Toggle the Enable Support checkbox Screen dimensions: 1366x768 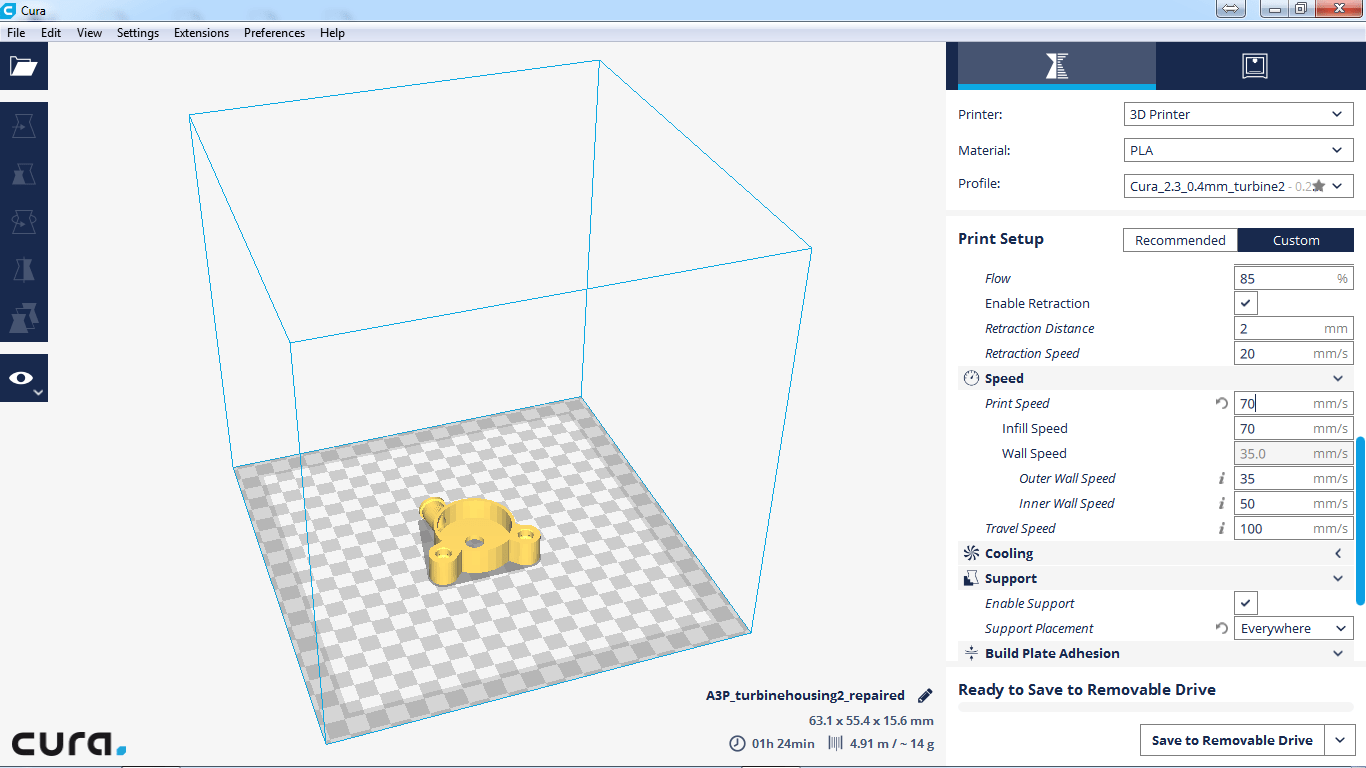[x=1246, y=604]
